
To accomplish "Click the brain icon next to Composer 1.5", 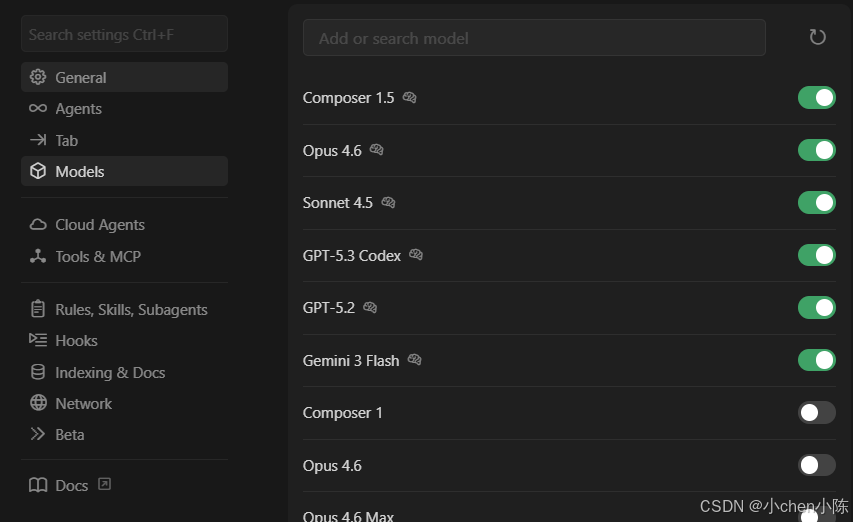I will (x=409, y=97).
